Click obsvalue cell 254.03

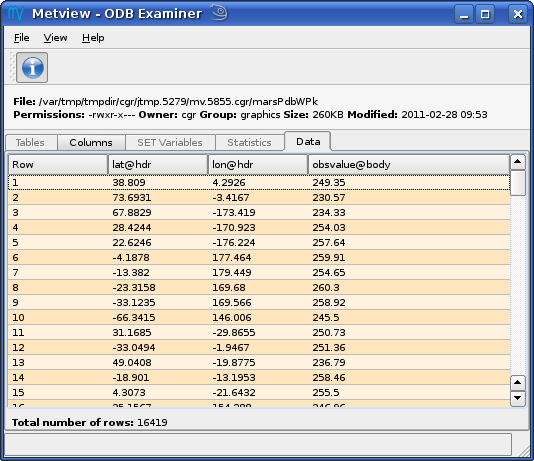pyautogui.click(x=409, y=227)
